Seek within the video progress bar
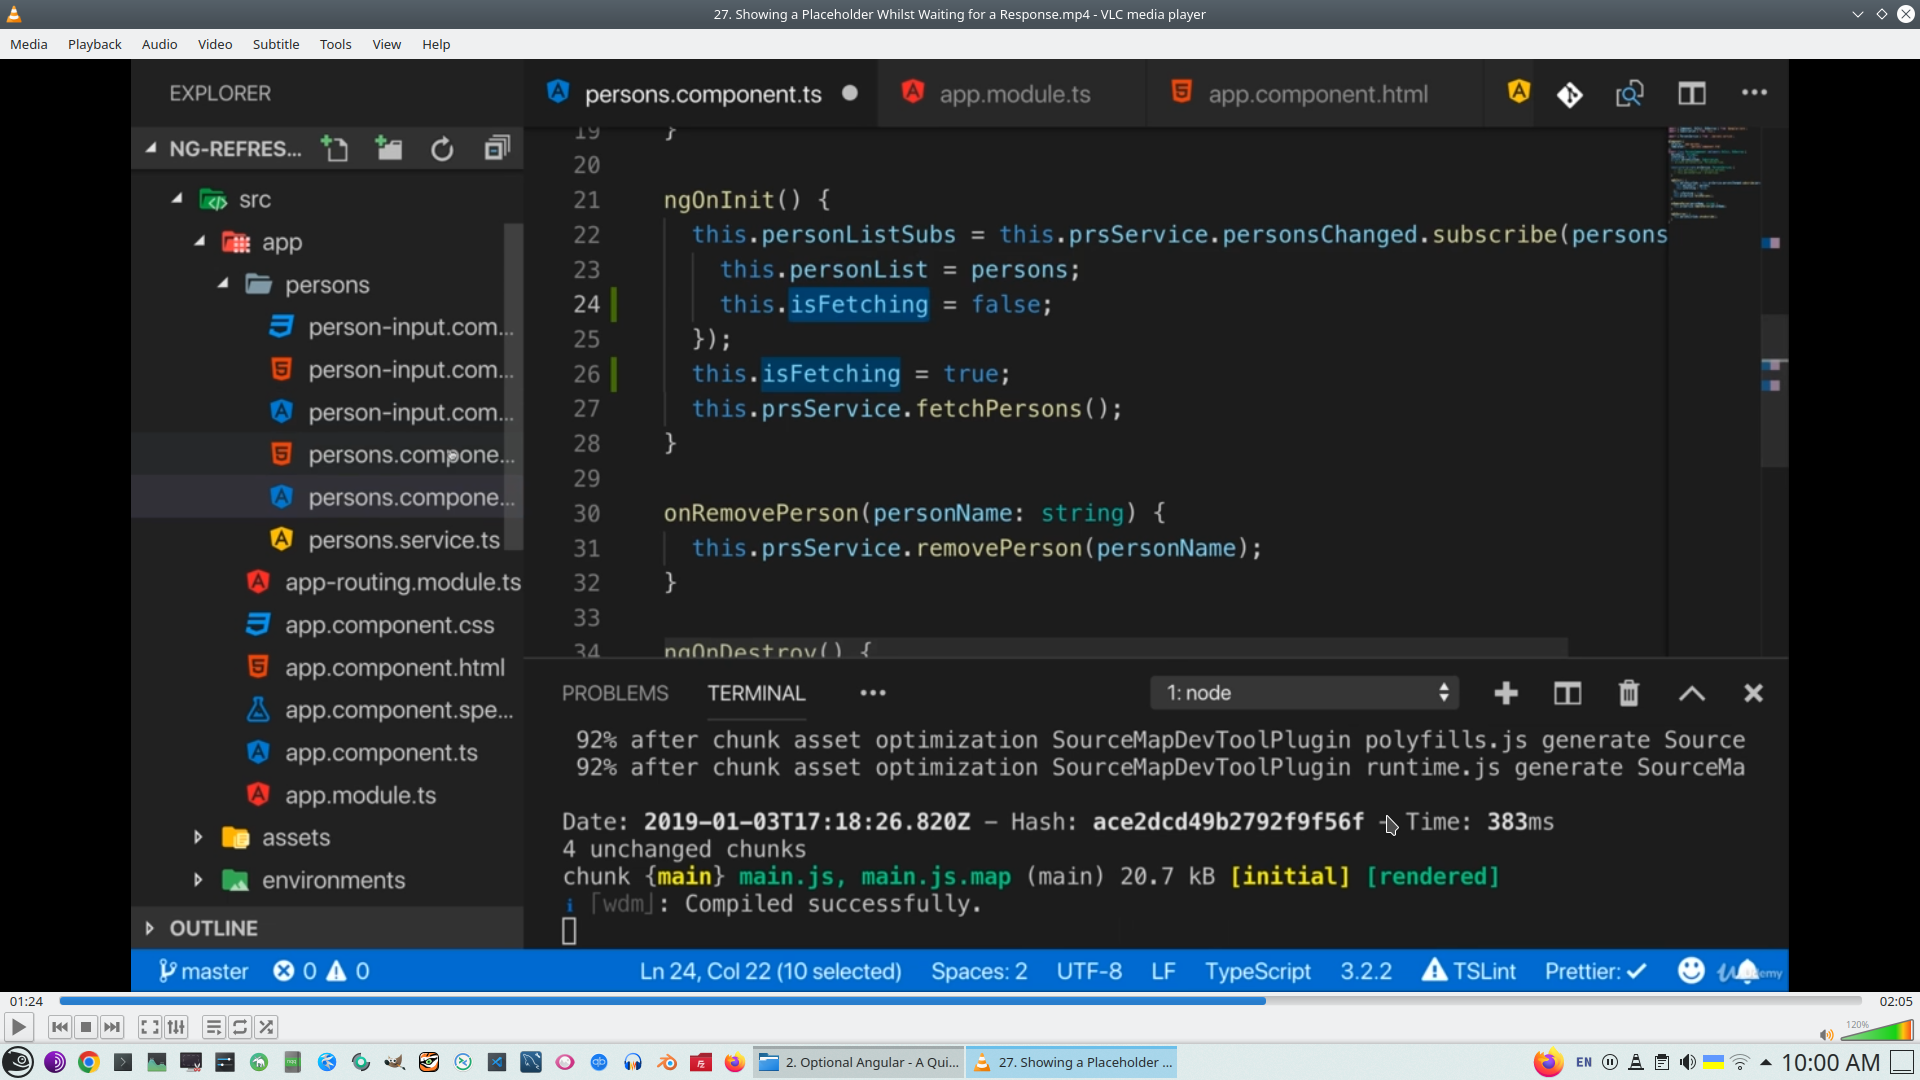 tap(960, 1001)
